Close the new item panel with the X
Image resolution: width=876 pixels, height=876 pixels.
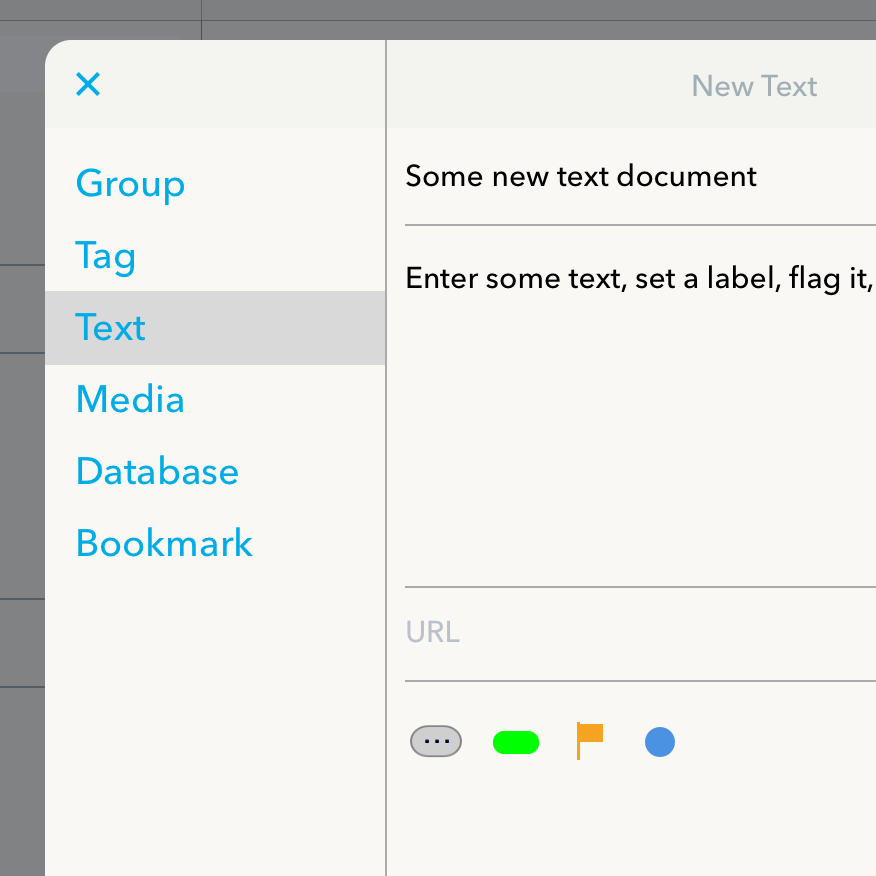point(88,84)
